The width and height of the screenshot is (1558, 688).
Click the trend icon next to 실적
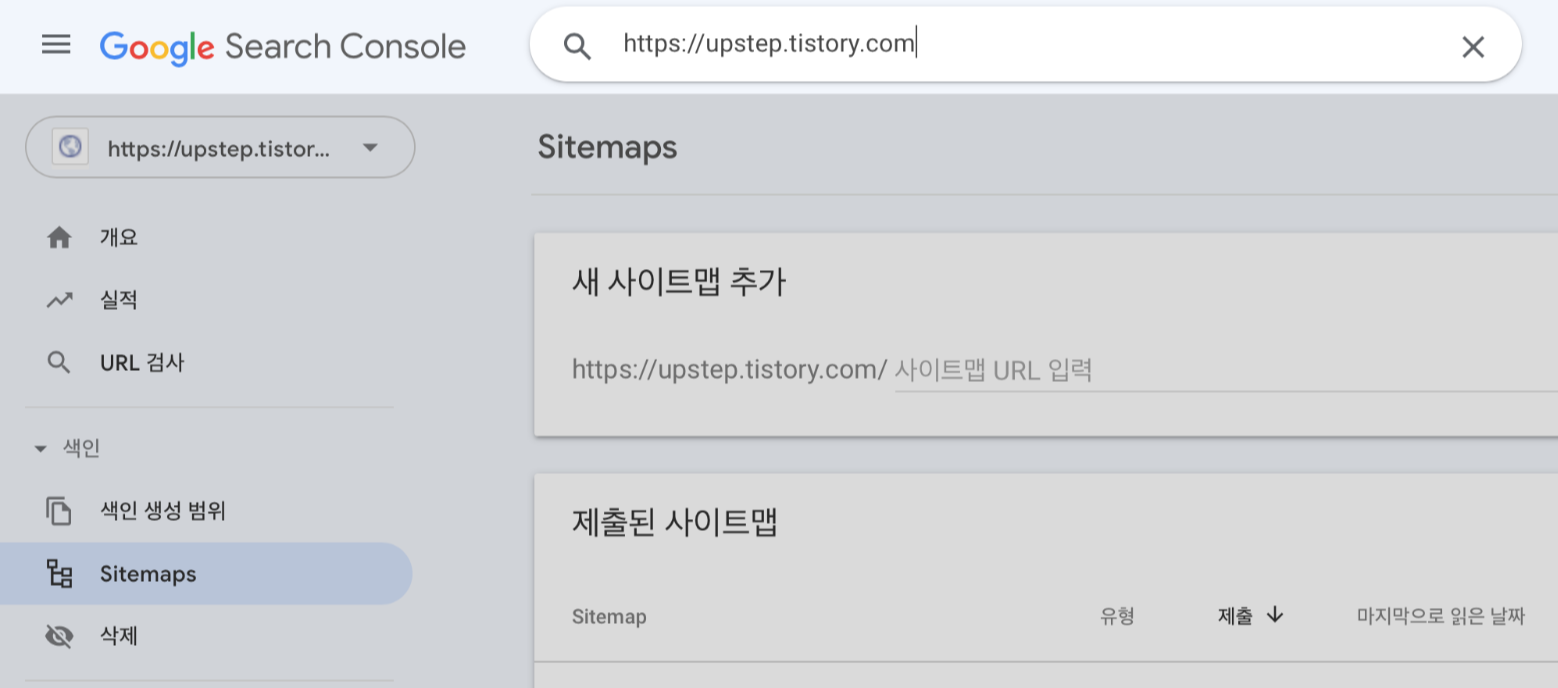point(59,300)
